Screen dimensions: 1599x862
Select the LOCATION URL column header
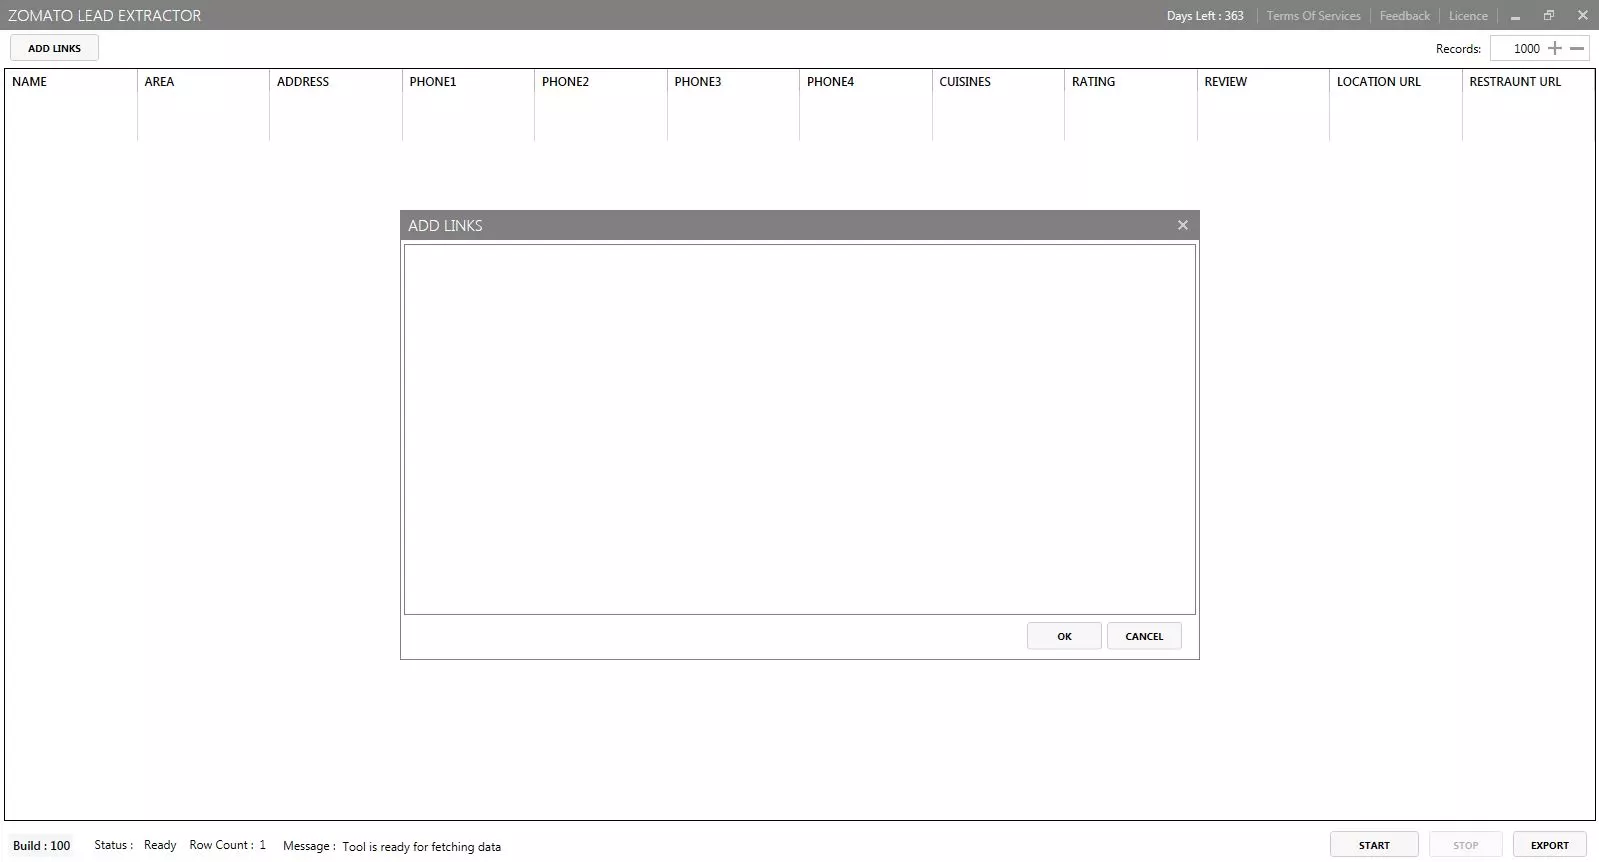(x=1378, y=82)
